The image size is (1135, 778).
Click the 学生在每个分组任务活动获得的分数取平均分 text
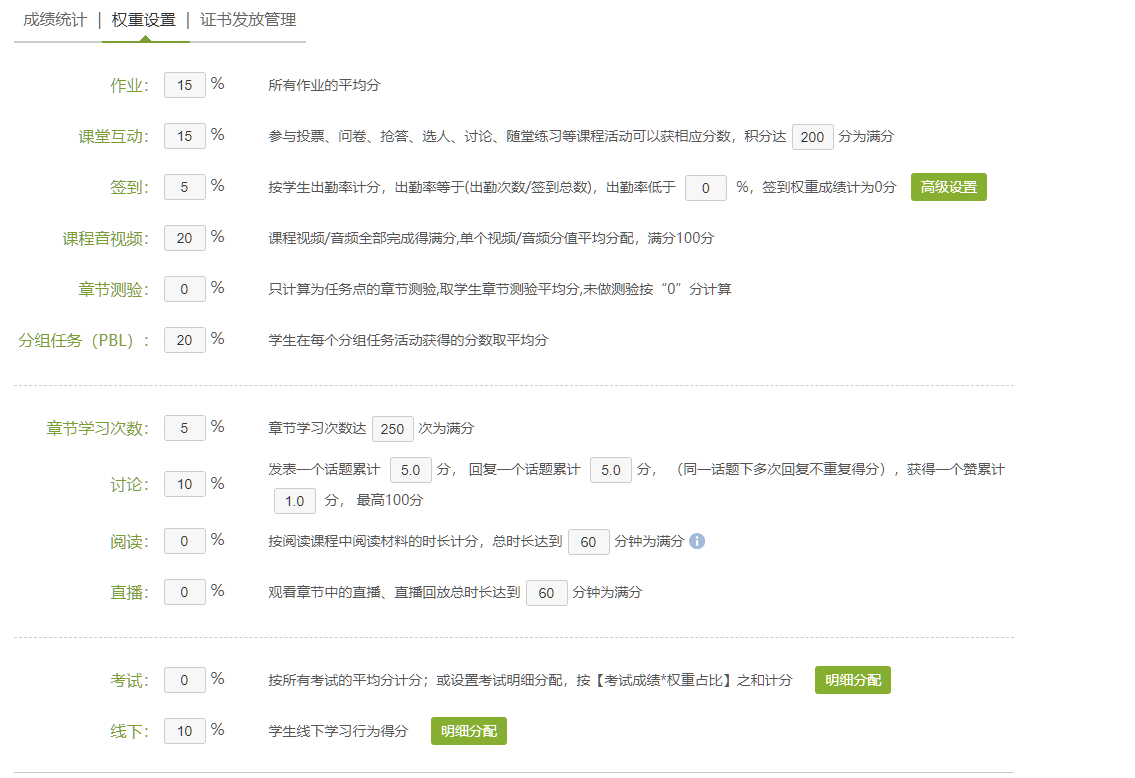click(x=408, y=340)
